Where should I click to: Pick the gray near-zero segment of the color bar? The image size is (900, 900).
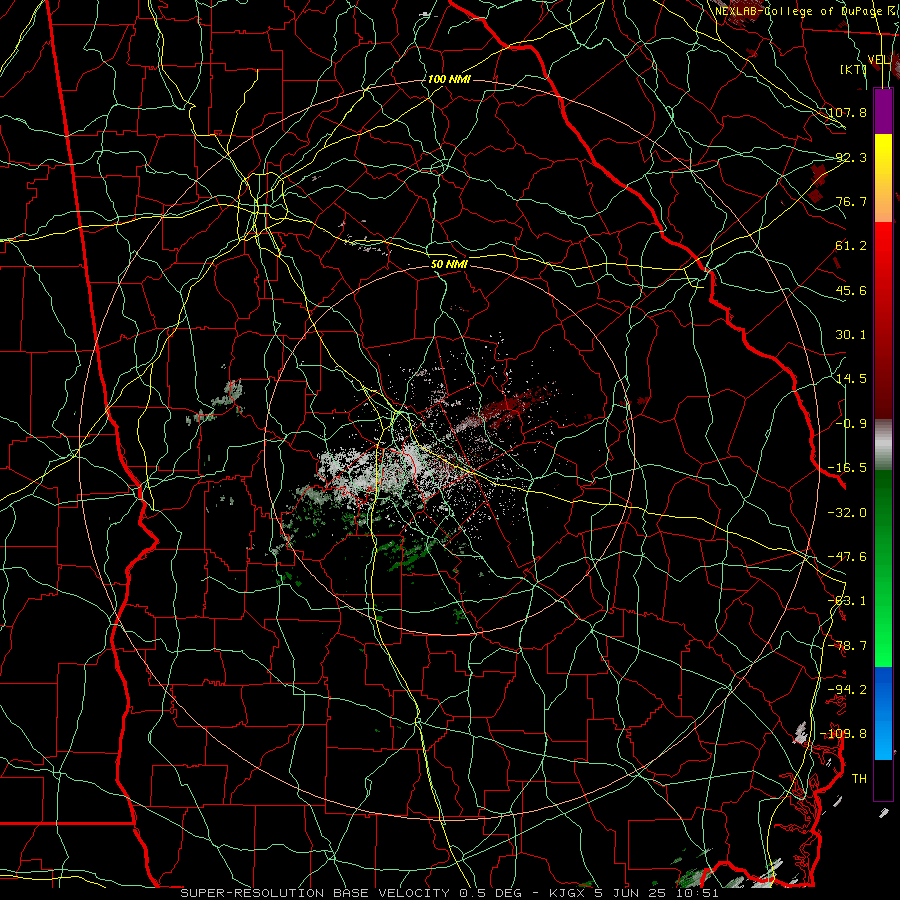coord(883,445)
